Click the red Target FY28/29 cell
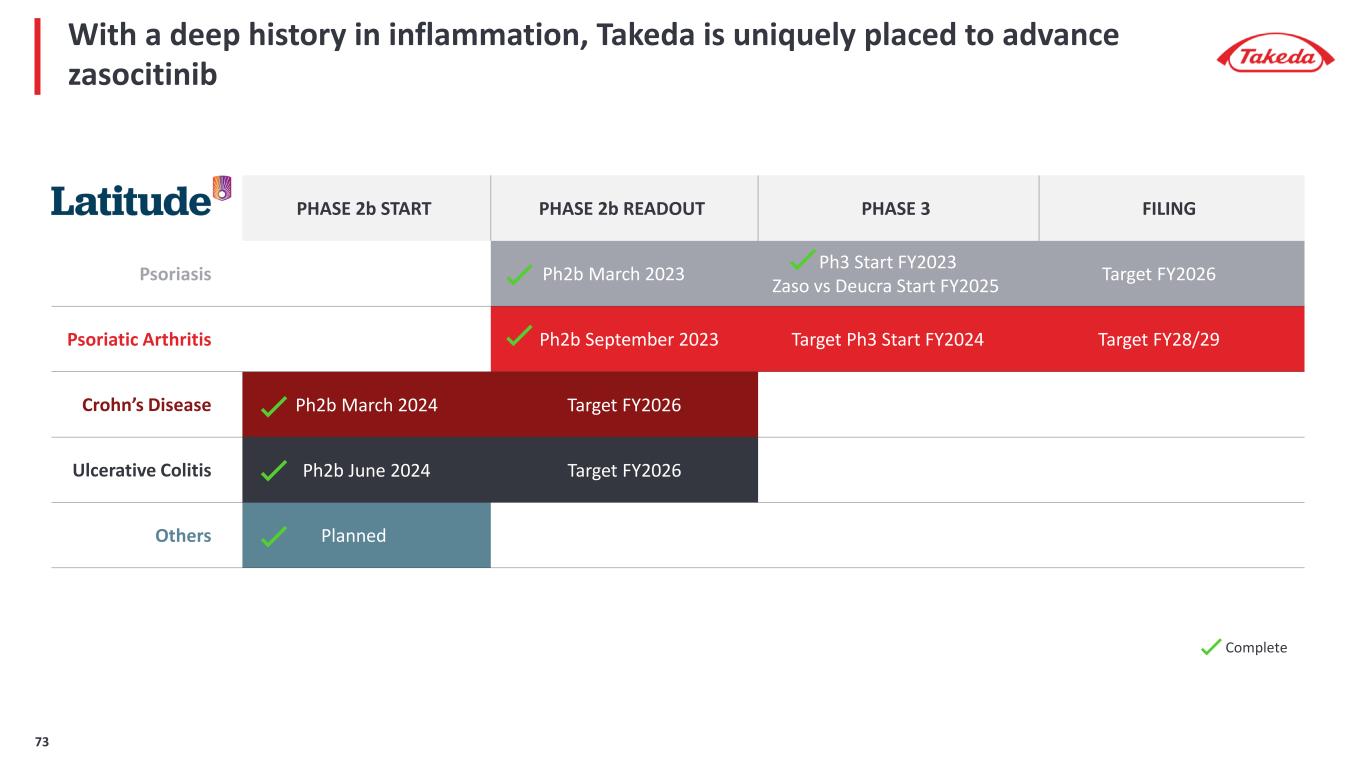The image size is (1365, 768). point(1158,339)
